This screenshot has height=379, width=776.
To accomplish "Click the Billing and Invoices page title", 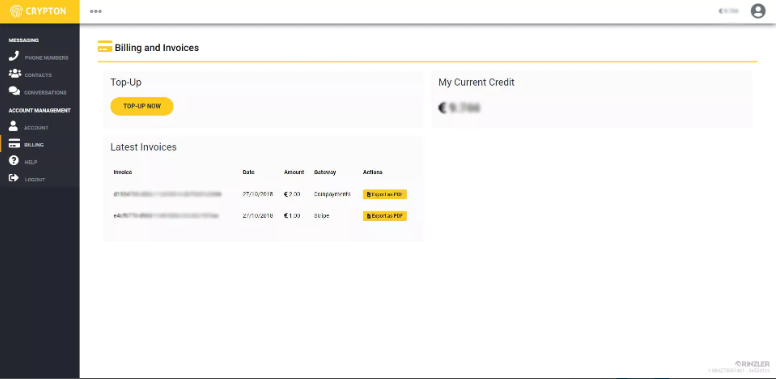I will click(157, 48).
